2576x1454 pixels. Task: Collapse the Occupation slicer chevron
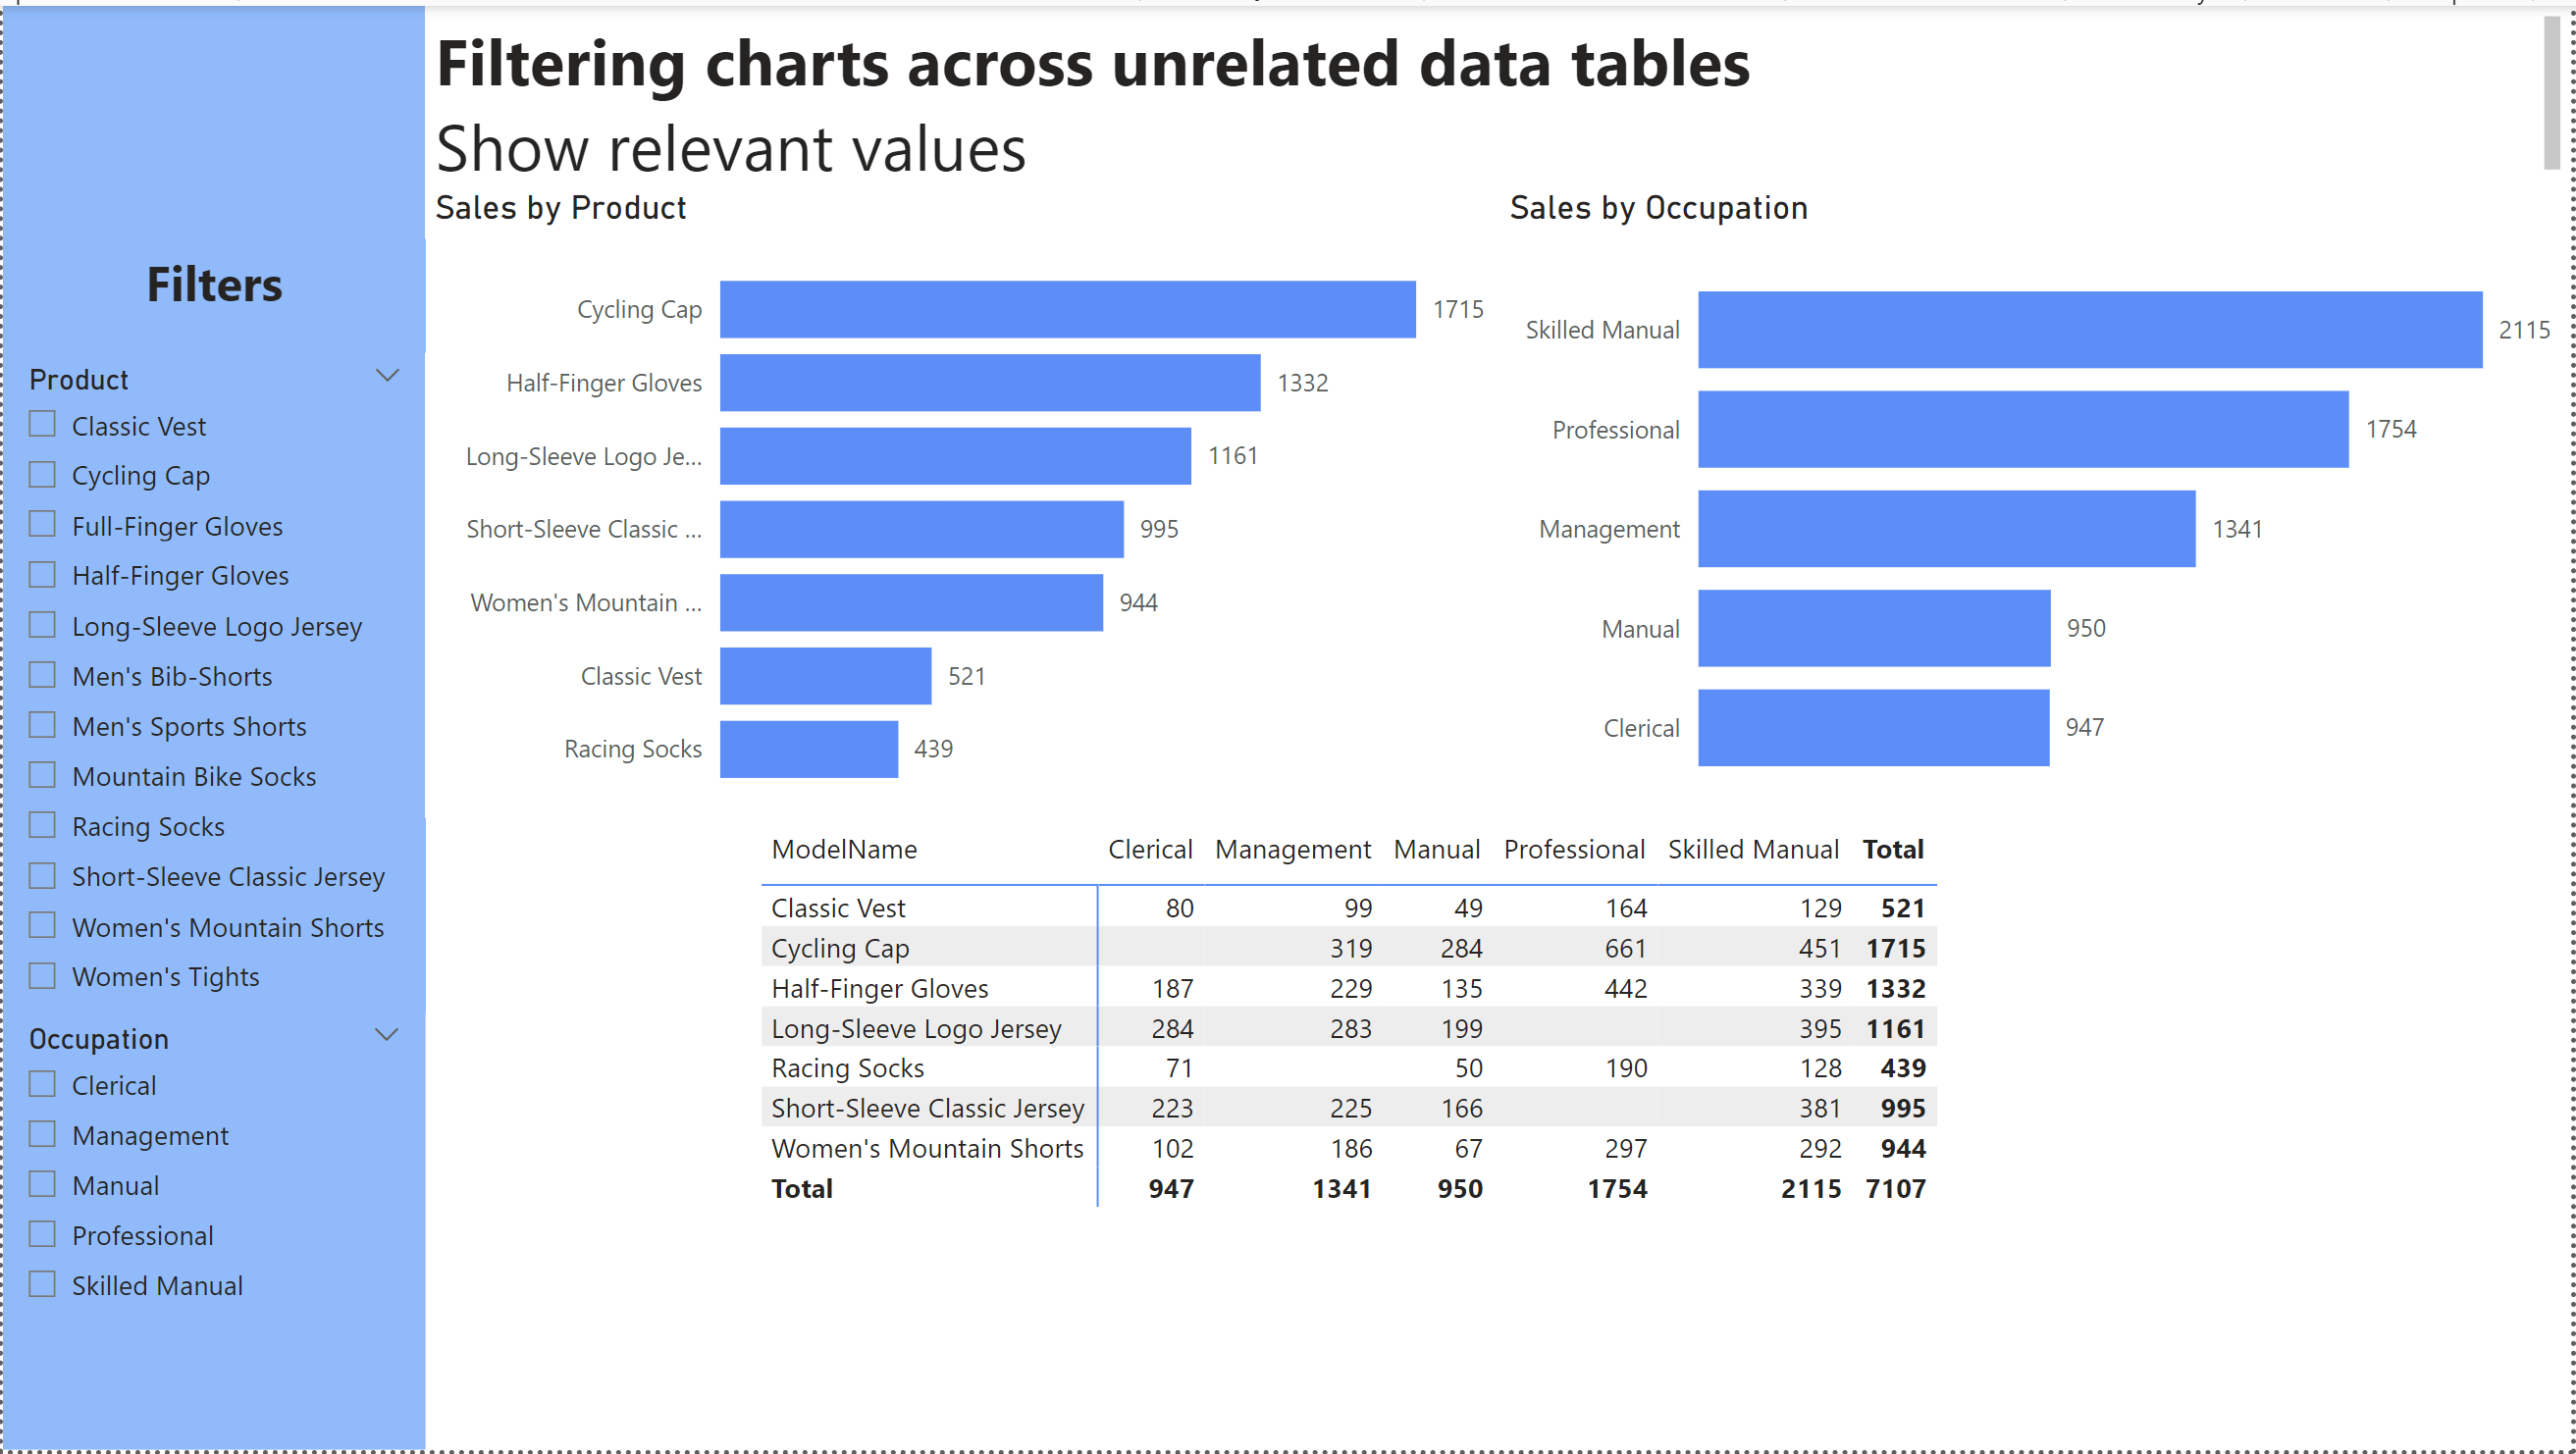tap(387, 1035)
